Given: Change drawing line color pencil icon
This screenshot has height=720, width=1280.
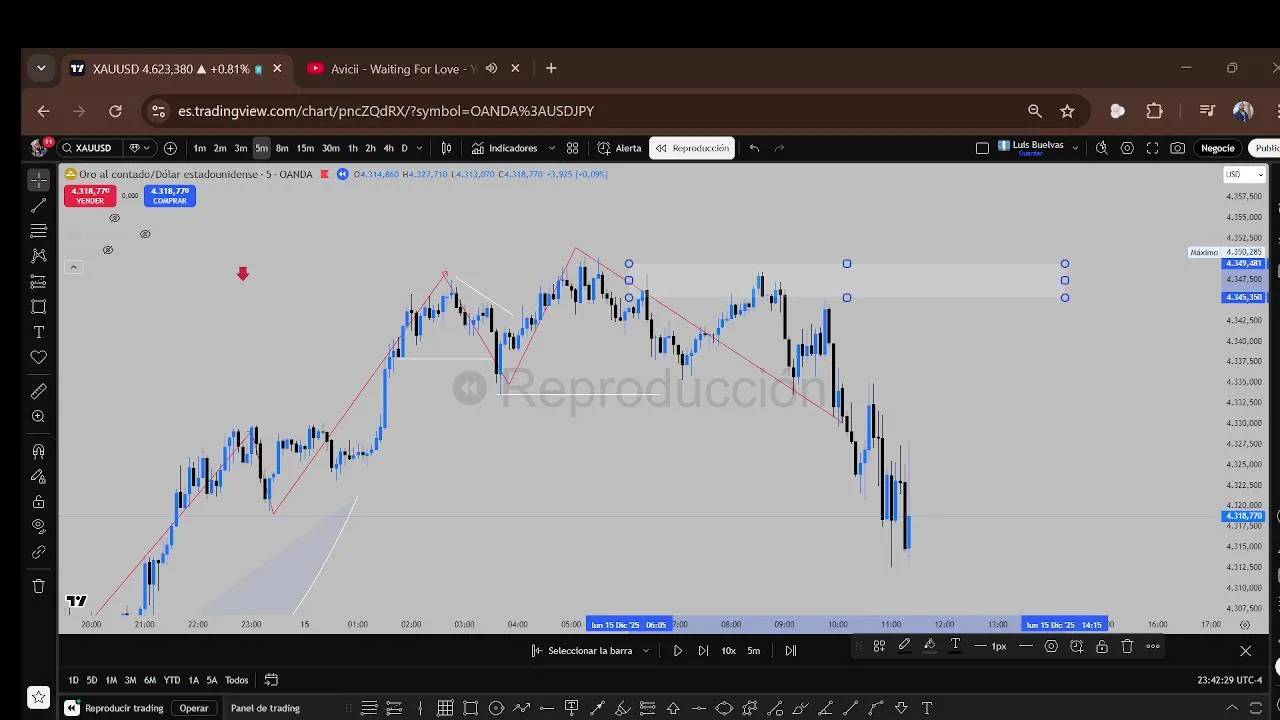Looking at the screenshot, I should 904,646.
